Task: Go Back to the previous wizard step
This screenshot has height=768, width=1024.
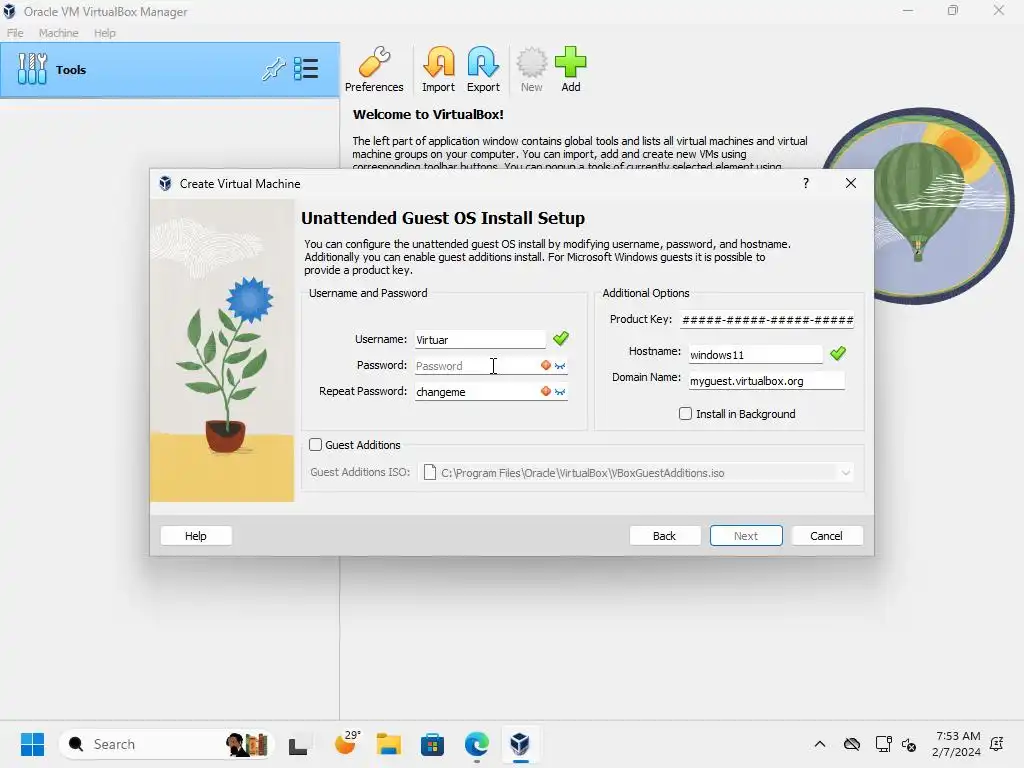Action: 665,536
